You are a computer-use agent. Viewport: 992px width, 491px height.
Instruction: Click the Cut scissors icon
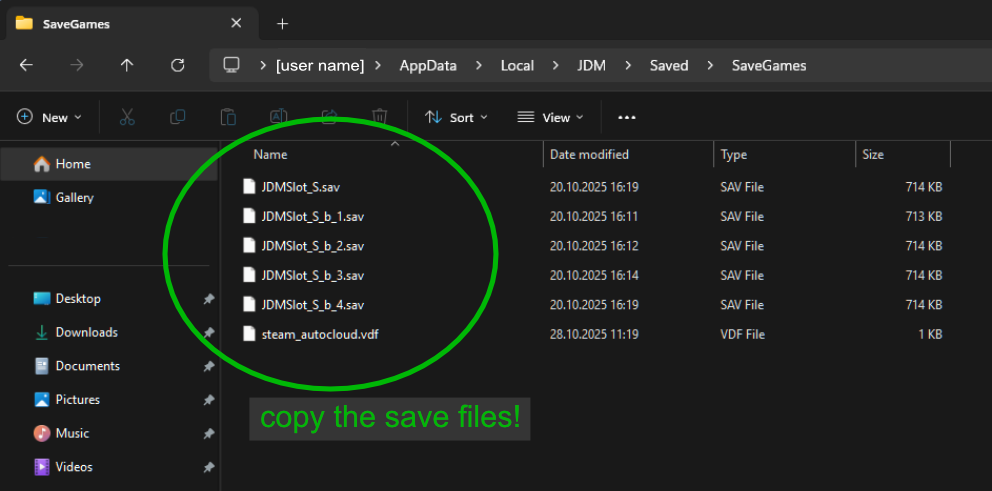coord(127,117)
